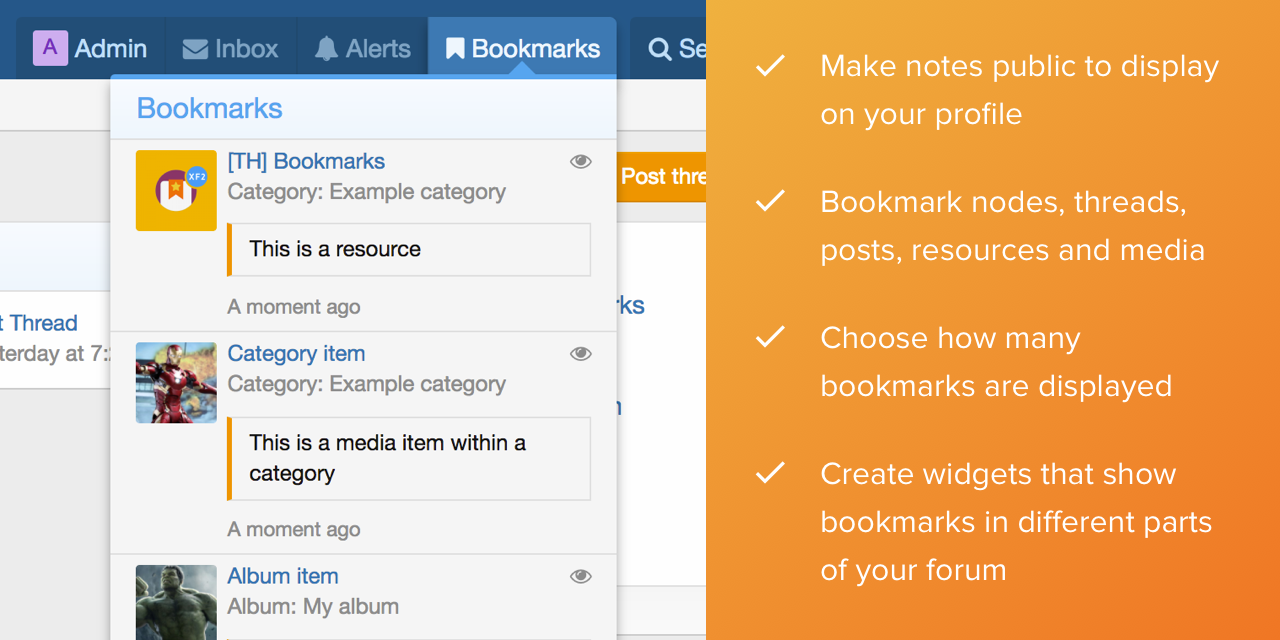The width and height of the screenshot is (1280, 640).
Task: Click the "This is a resource" note box
Action: tap(409, 249)
